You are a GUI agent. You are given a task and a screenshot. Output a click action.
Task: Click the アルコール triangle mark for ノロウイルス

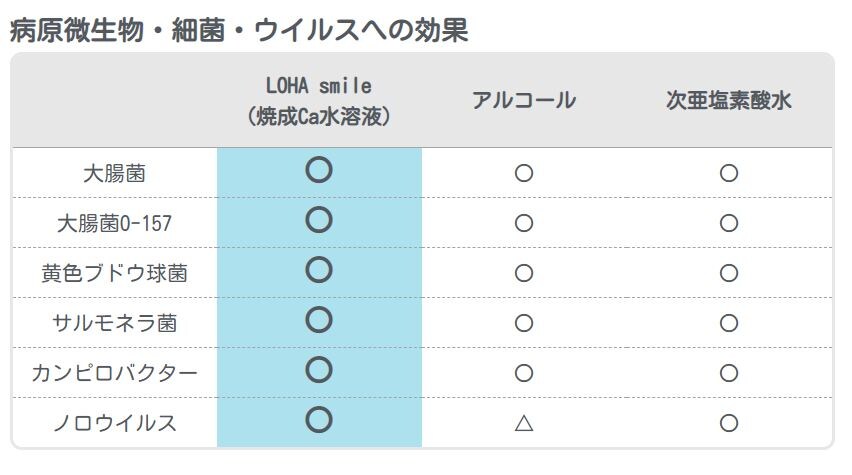point(524,423)
